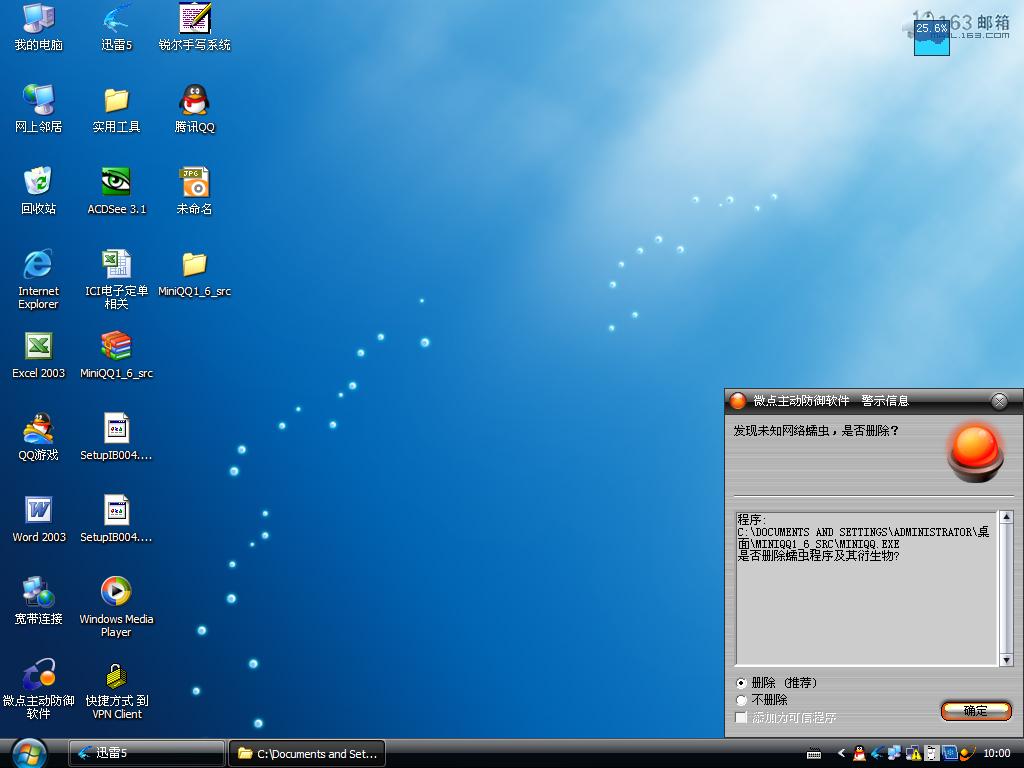Open the ACDSee 3.1 eye icon
This screenshot has width=1024, height=768.
pyautogui.click(x=116, y=183)
